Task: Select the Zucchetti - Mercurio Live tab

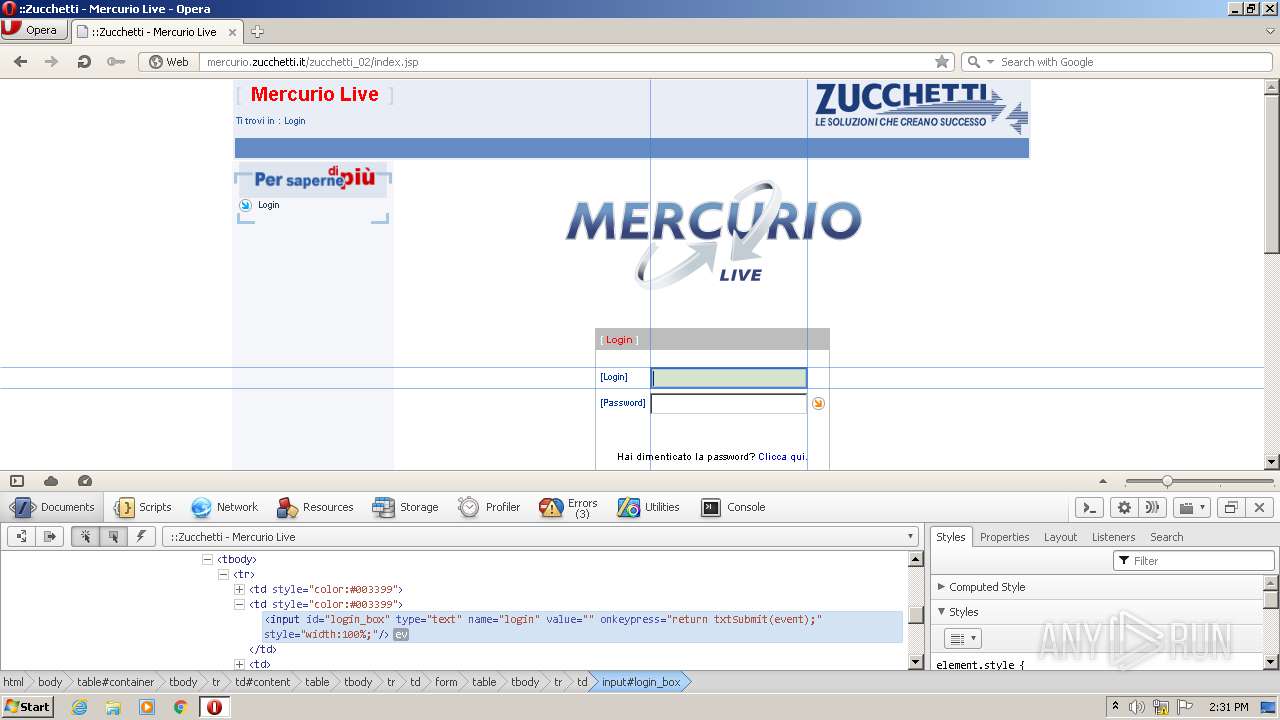Action: [157, 32]
